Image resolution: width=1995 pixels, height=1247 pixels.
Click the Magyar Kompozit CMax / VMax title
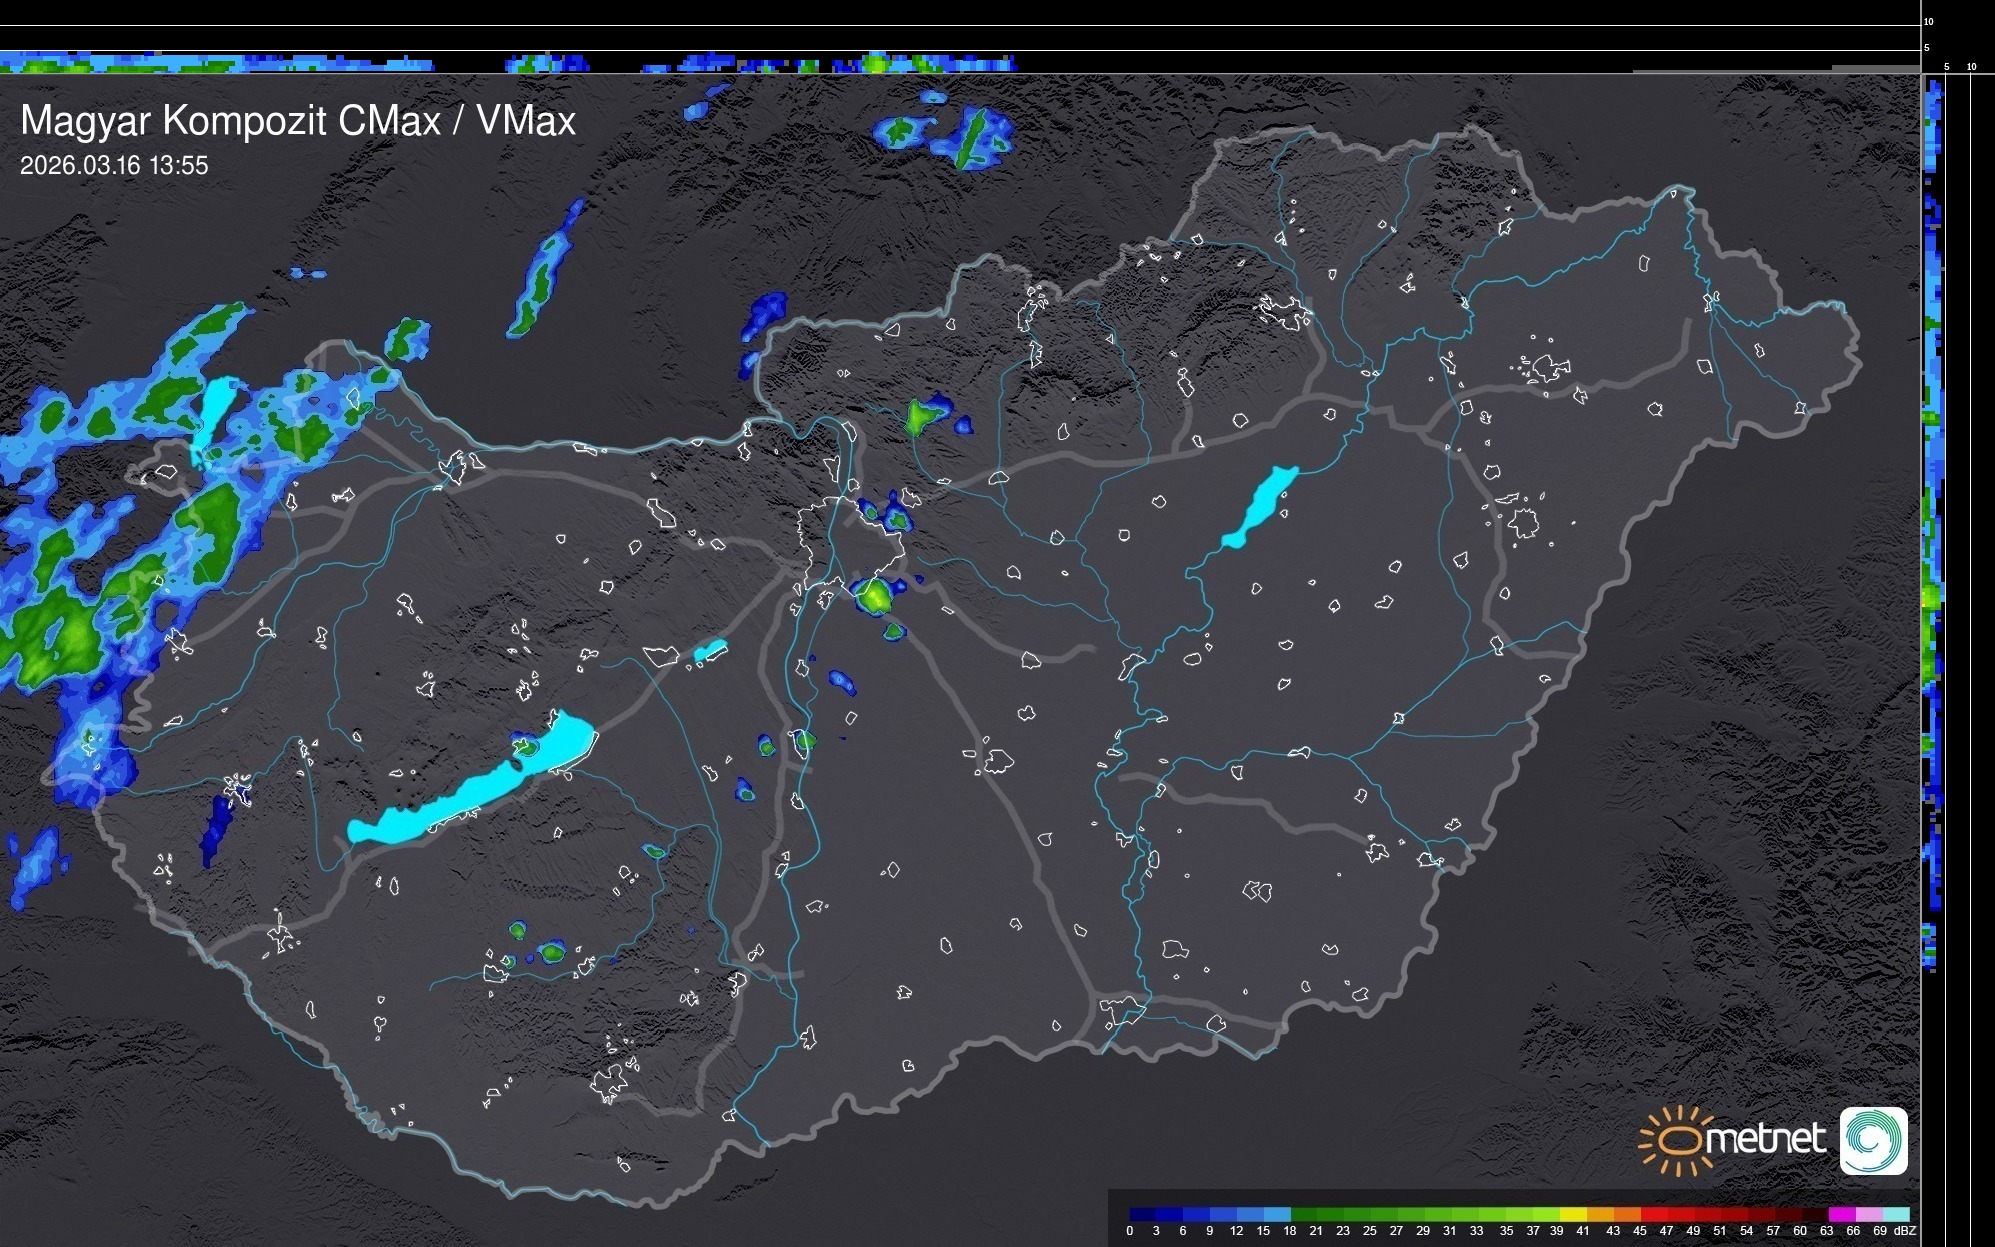298,121
